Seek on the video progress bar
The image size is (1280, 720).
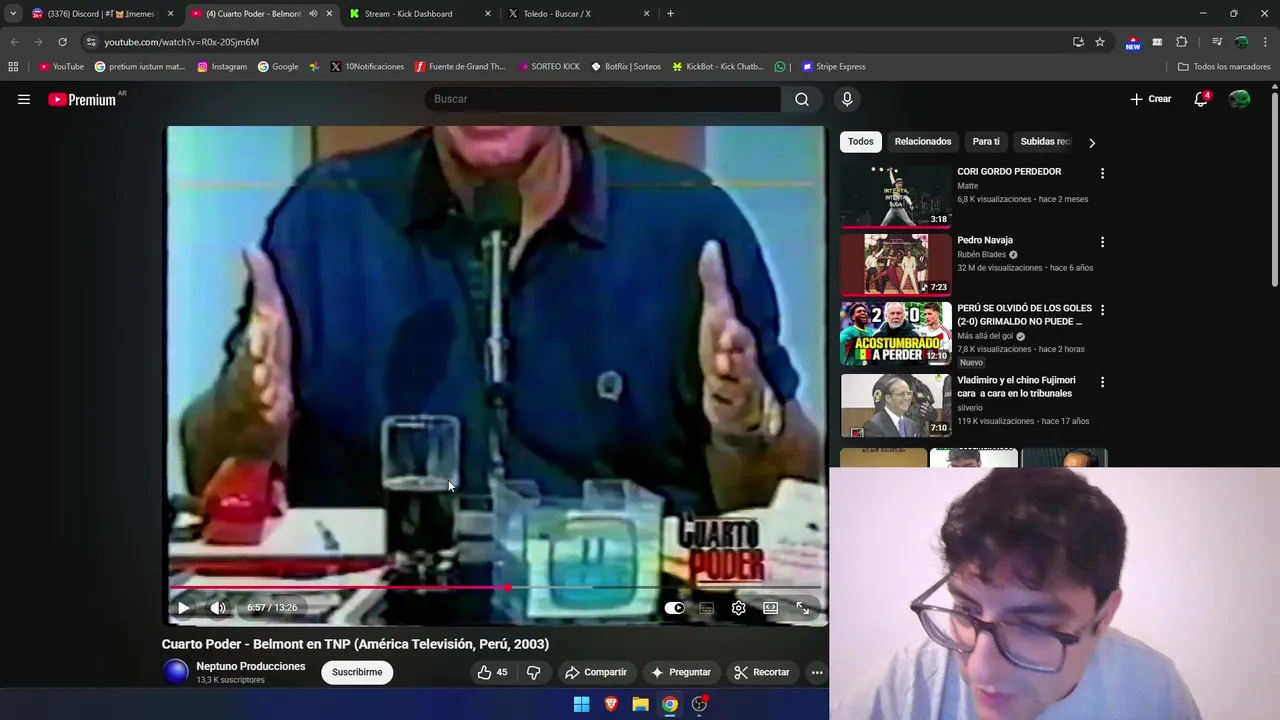pos(496,588)
